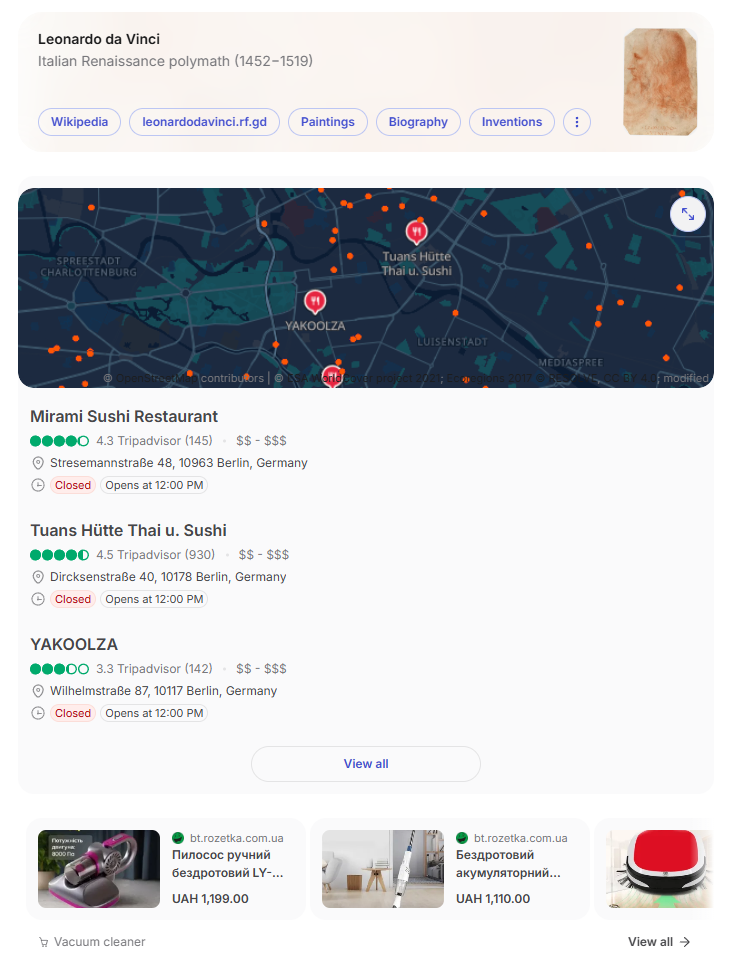
Task: Click '4.3 Tripadvisor (145)' rating text
Action: click(154, 441)
